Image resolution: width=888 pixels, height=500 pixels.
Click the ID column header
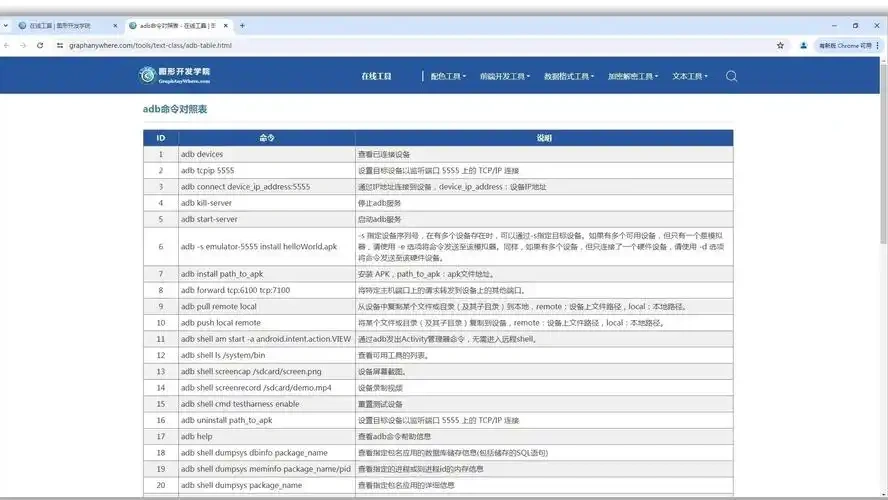click(x=161, y=138)
